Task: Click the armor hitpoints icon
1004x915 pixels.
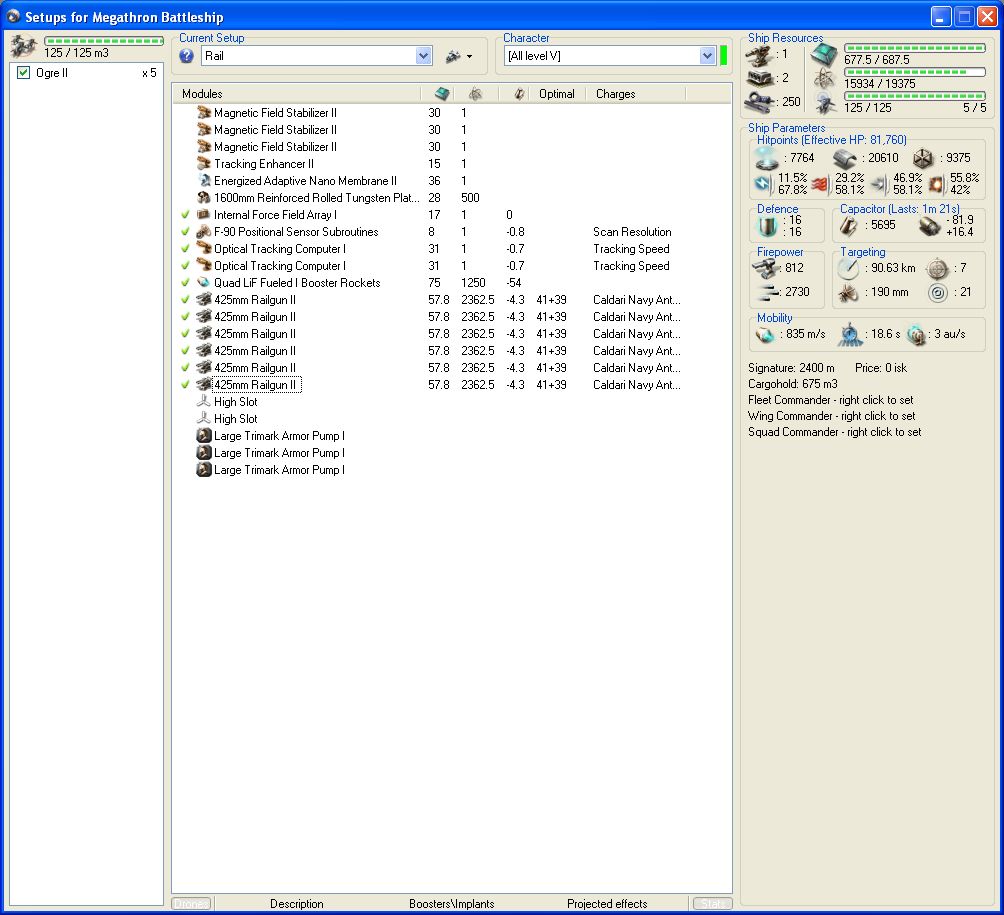Action: (845, 158)
